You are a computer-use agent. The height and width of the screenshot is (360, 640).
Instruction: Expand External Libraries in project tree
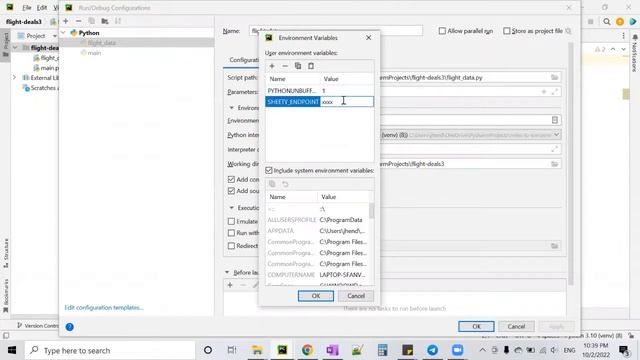[x=14, y=78]
